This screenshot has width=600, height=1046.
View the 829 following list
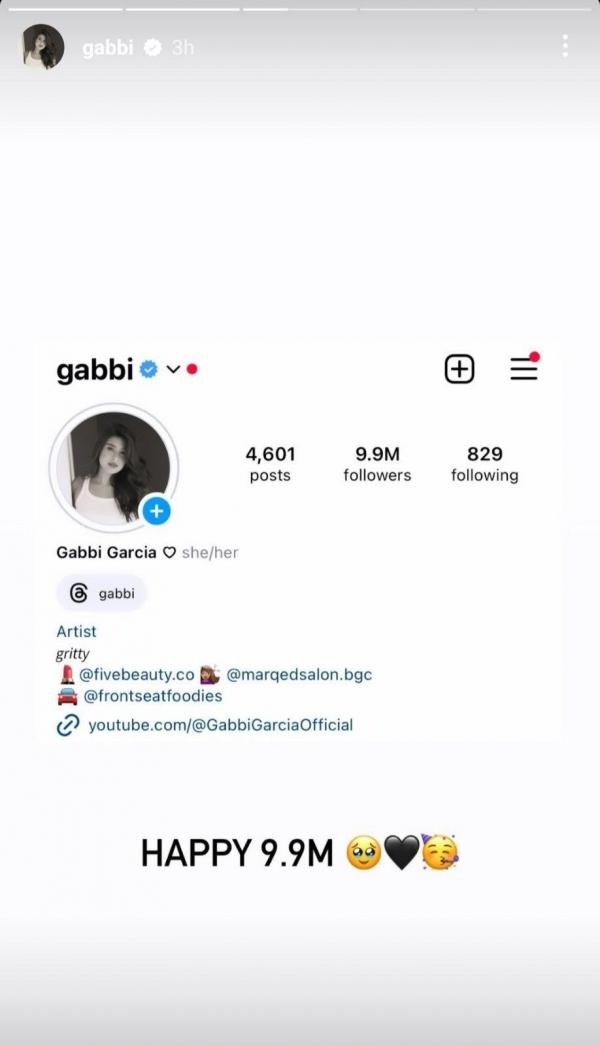click(x=485, y=464)
